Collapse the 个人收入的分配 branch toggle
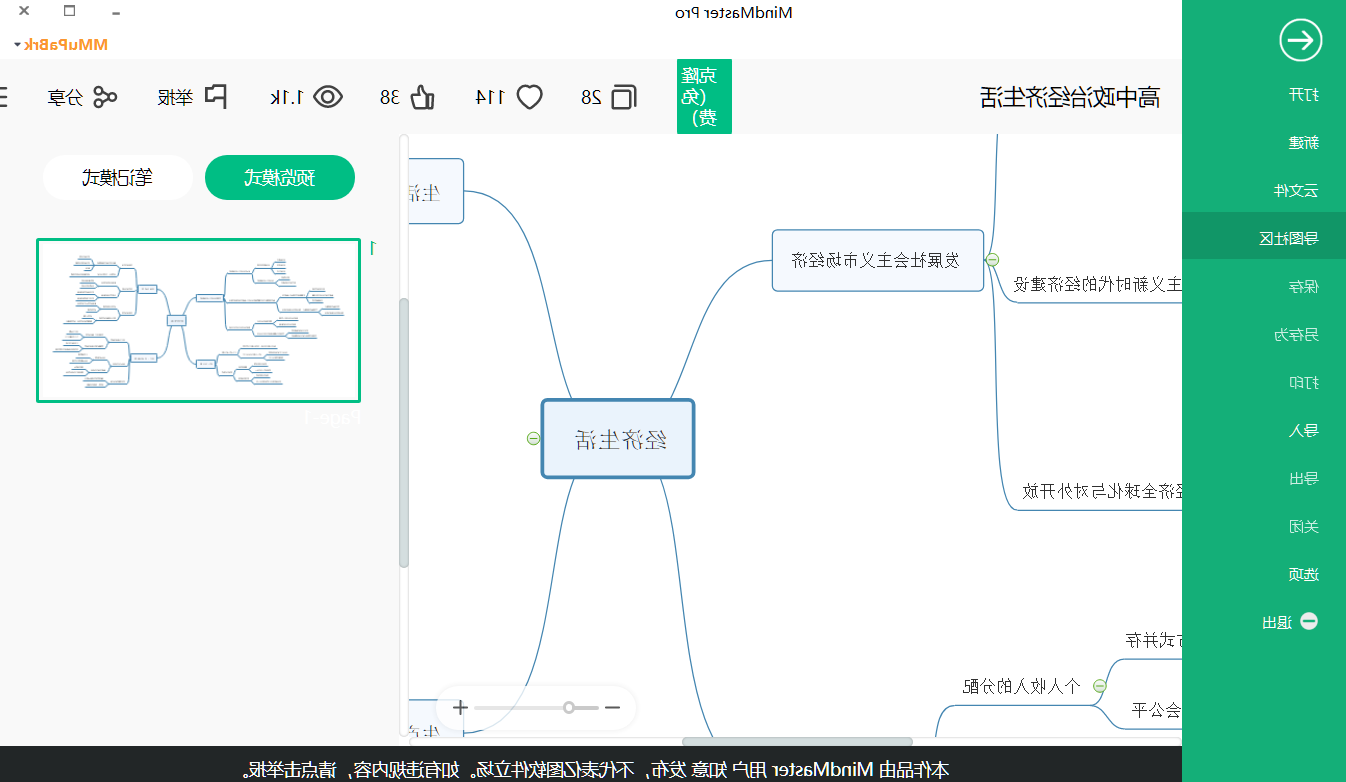Screen dimensions: 1346x782 [1099, 686]
